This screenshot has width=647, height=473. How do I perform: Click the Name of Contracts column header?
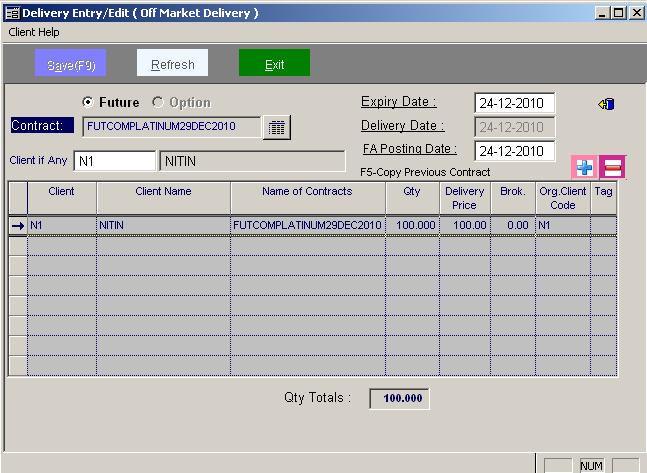tap(307, 192)
